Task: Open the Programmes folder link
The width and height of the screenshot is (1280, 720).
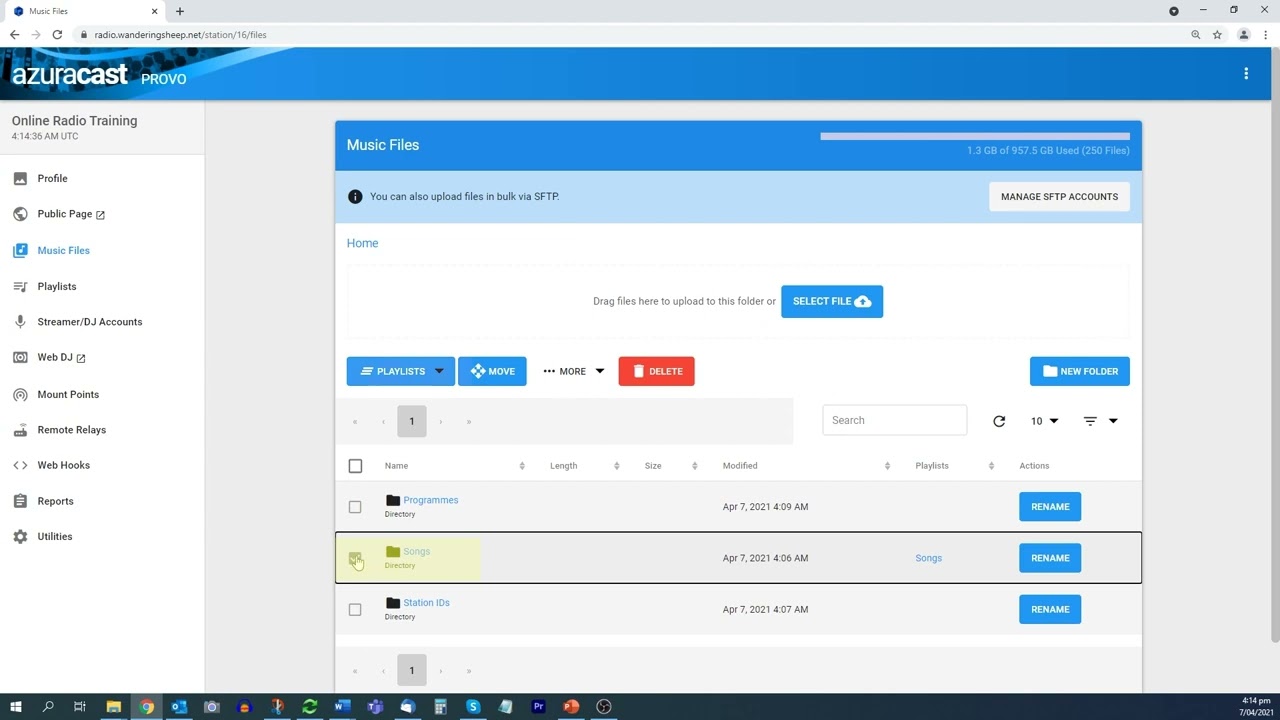Action: tap(431, 500)
